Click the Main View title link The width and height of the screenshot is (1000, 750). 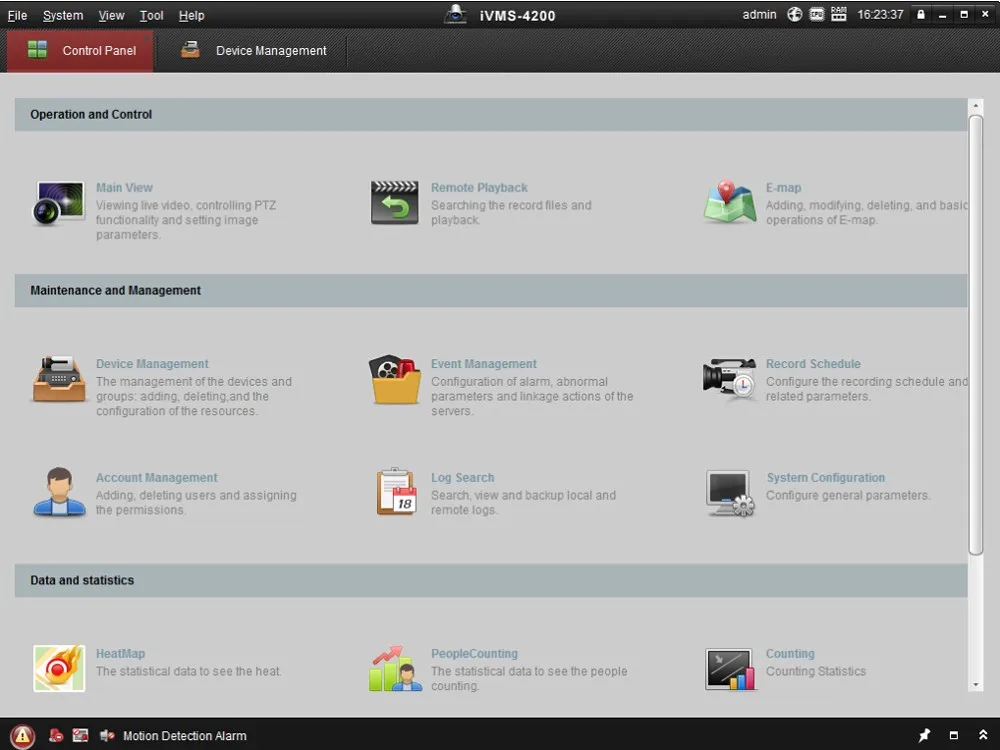coord(124,188)
